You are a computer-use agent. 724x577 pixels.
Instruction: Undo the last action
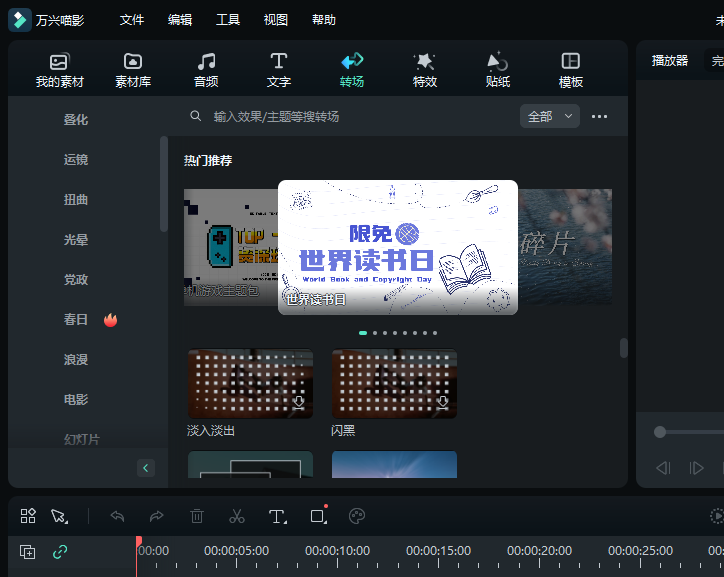pos(117,516)
